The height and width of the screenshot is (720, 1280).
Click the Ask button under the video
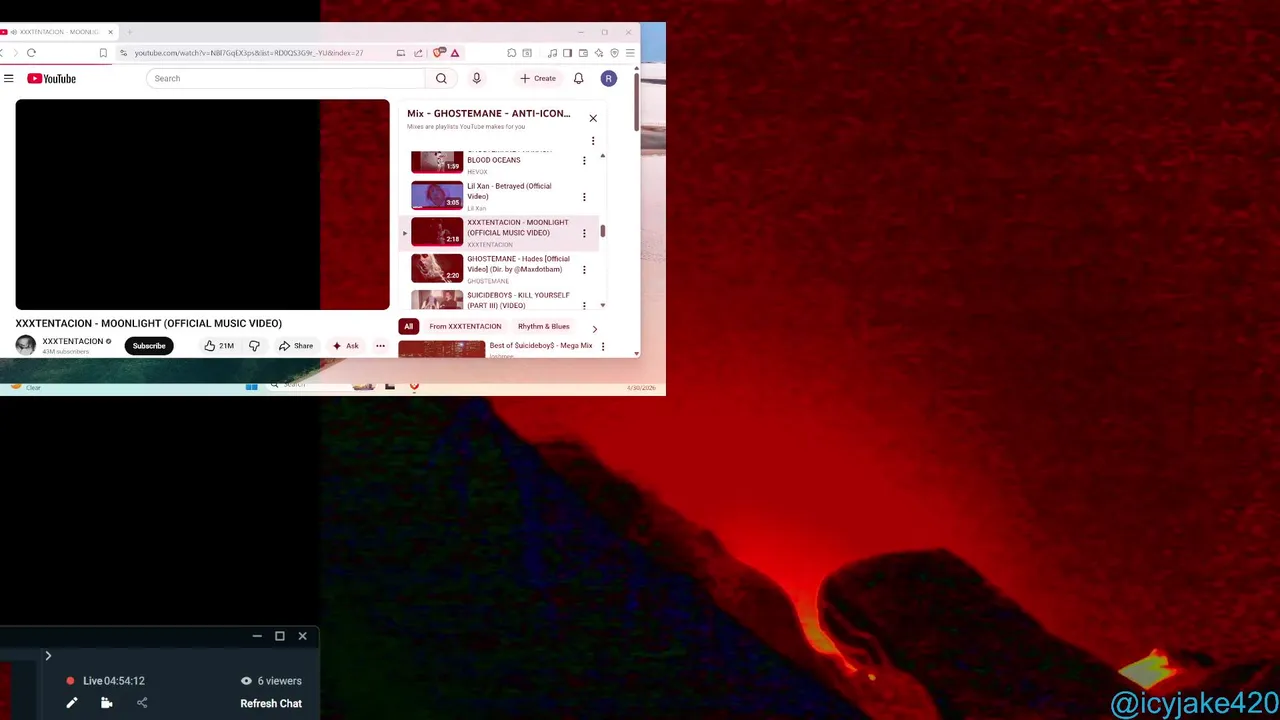(x=345, y=346)
